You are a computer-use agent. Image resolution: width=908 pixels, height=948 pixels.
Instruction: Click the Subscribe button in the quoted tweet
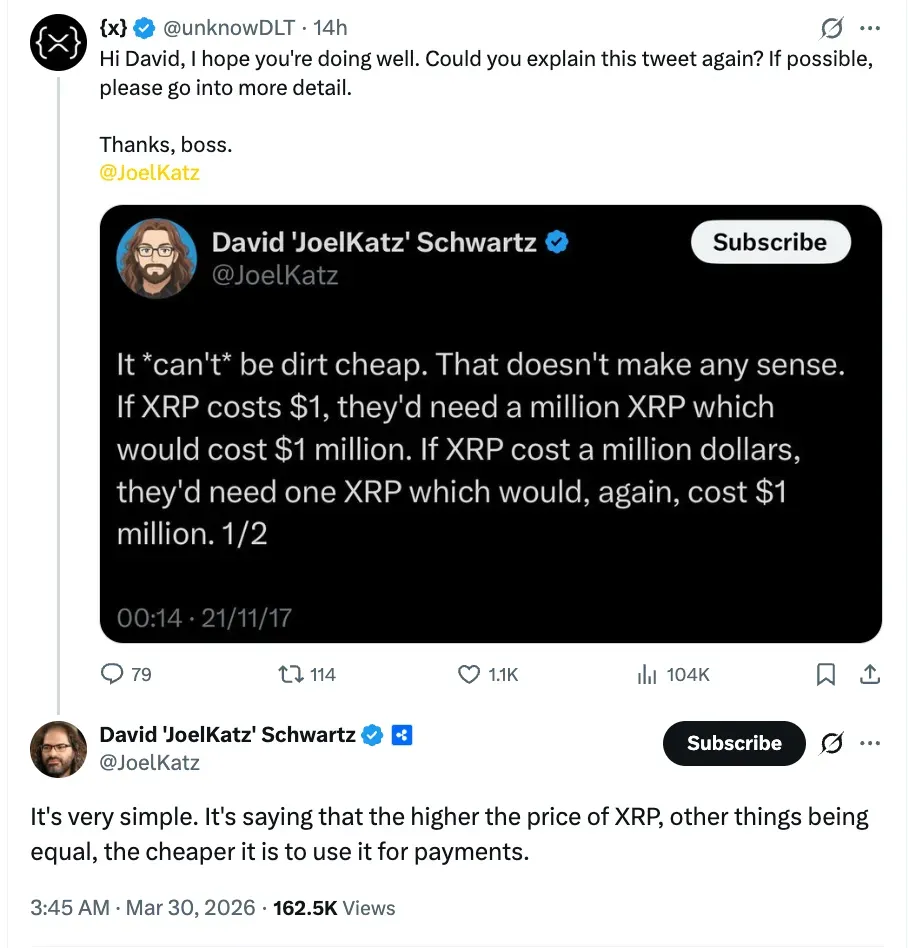770,242
